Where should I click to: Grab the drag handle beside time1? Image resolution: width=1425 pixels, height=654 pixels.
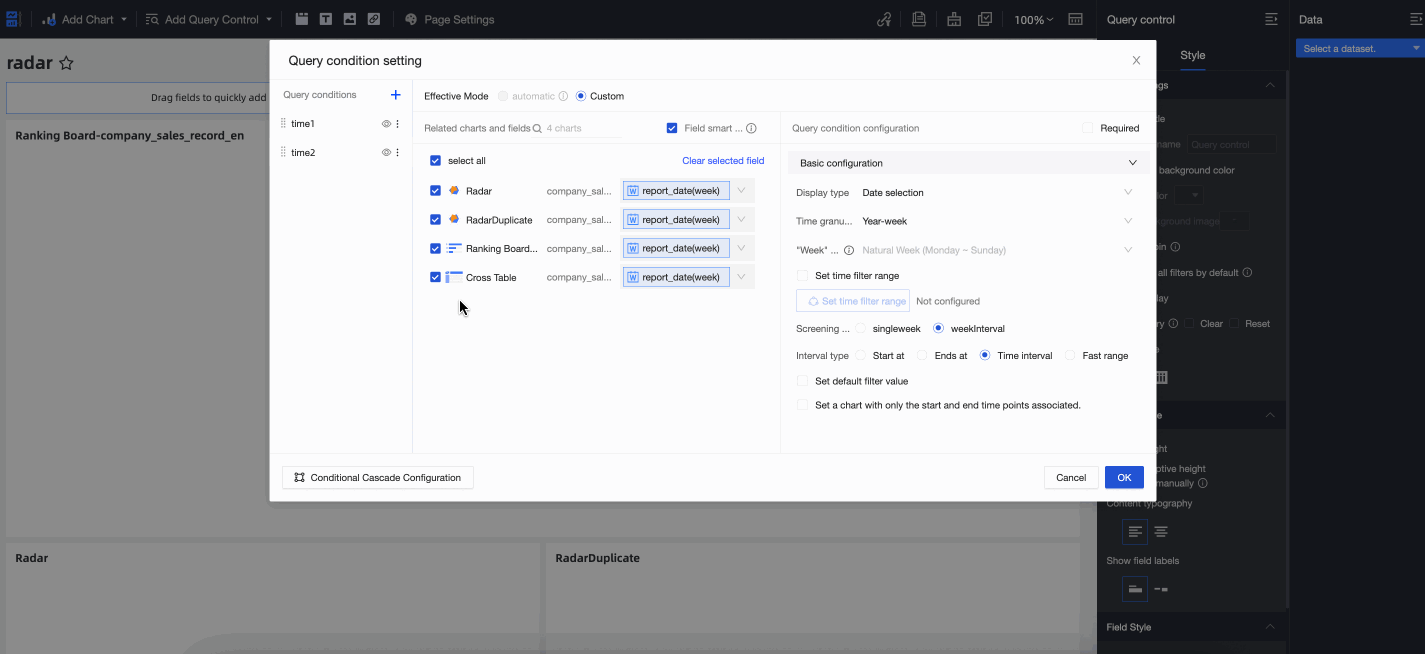[283, 124]
